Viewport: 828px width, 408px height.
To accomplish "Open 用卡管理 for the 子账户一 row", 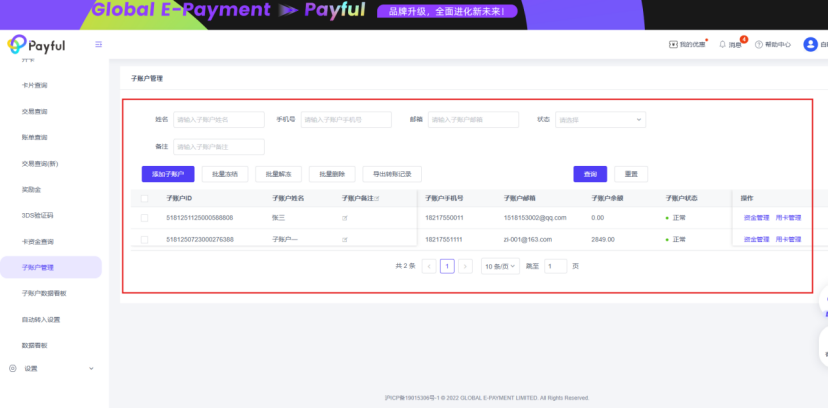I will 788,239.
